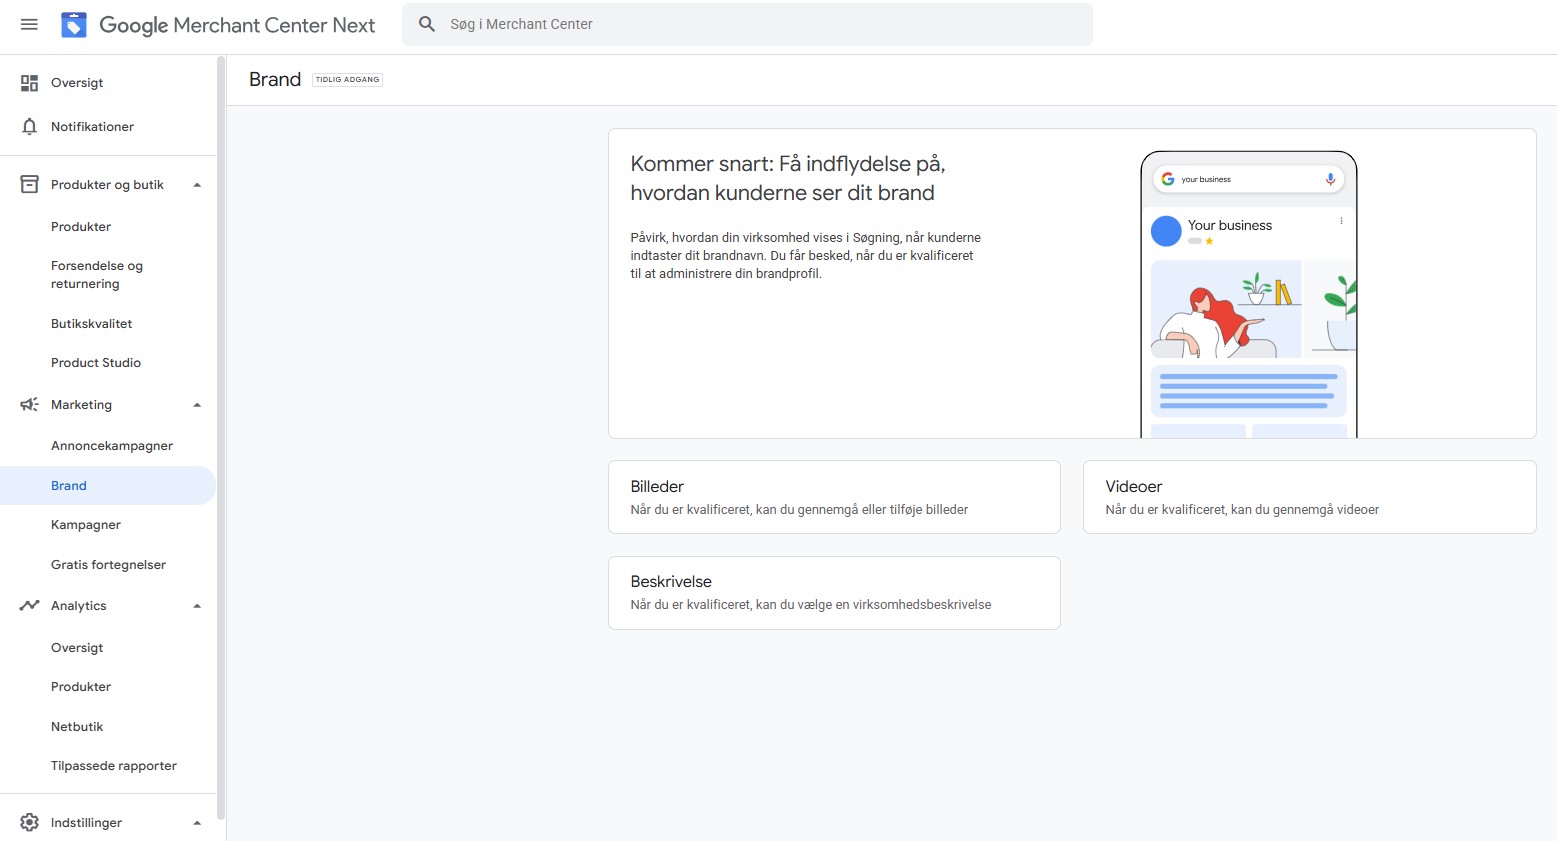Click the Marketing megaphone icon
The width and height of the screenshot is (1557, 841).
click(x=28, y=404)
